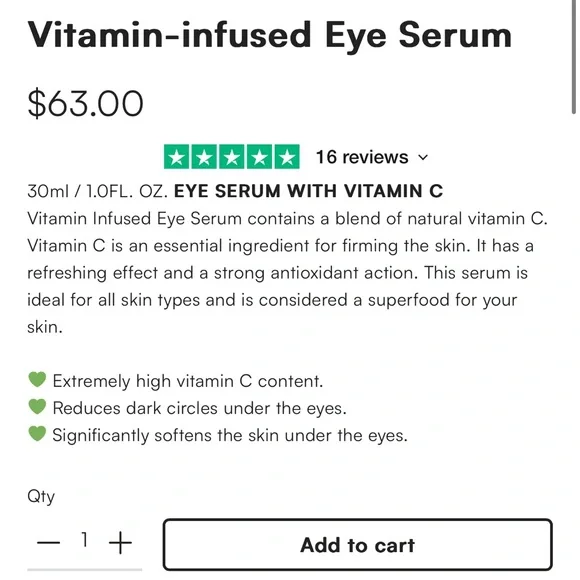Click the quantity value field
This screenshot has width=580, height=580.
coord(85,540)
